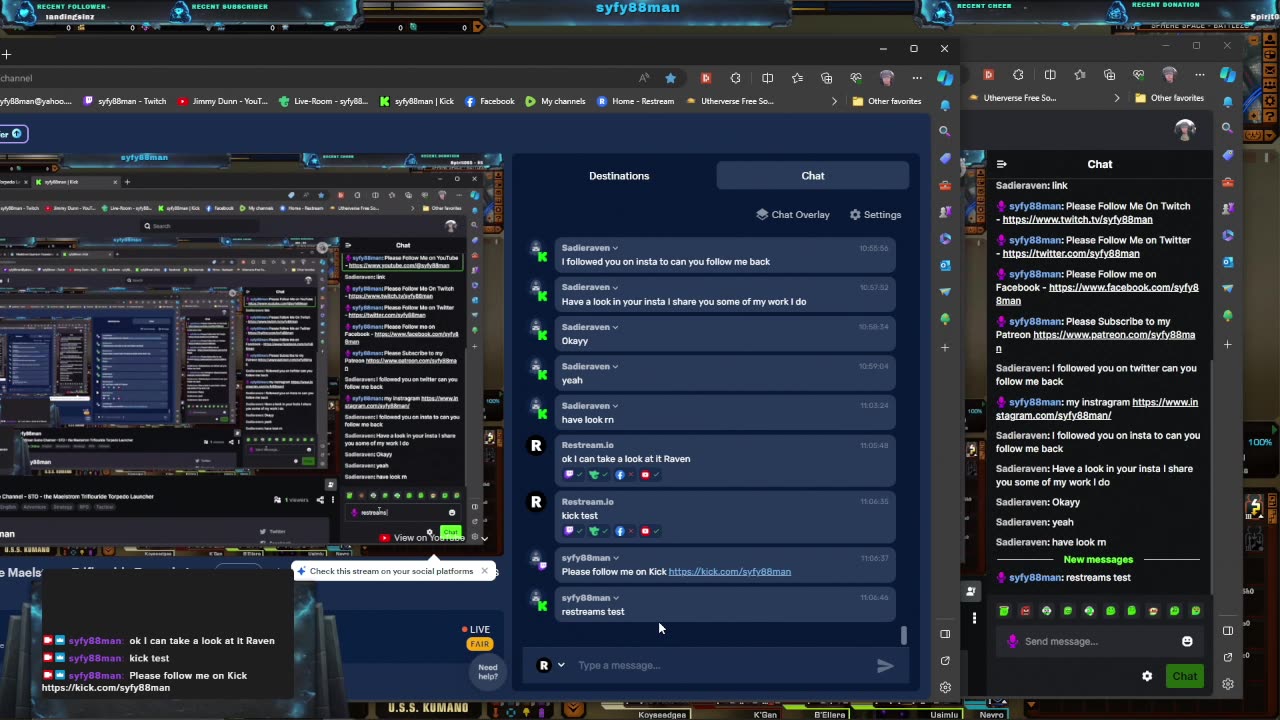The image size is (1280, 720).
Task: Close the 'Check this stream' social platforms tip
Action: click(484, 571)
